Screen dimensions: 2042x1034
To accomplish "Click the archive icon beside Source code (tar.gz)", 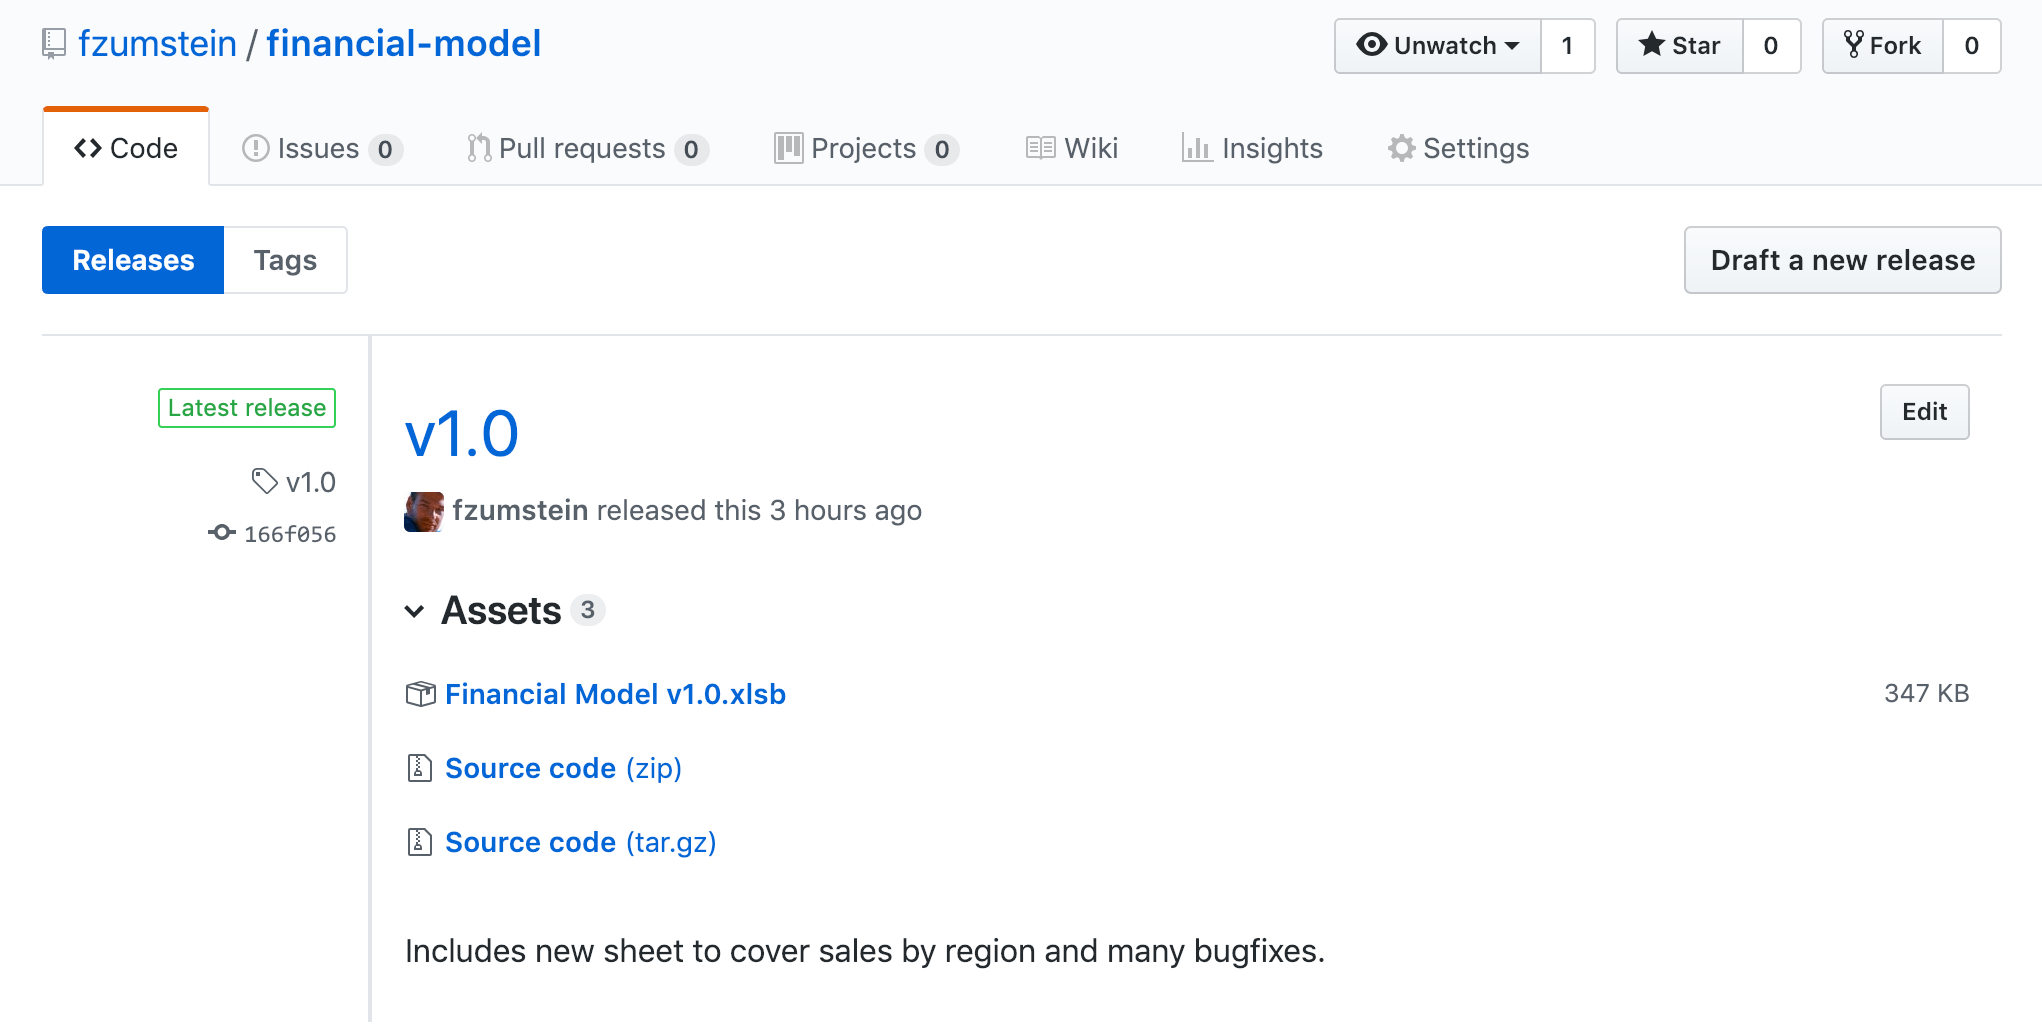I will click(x=420, y=842).
